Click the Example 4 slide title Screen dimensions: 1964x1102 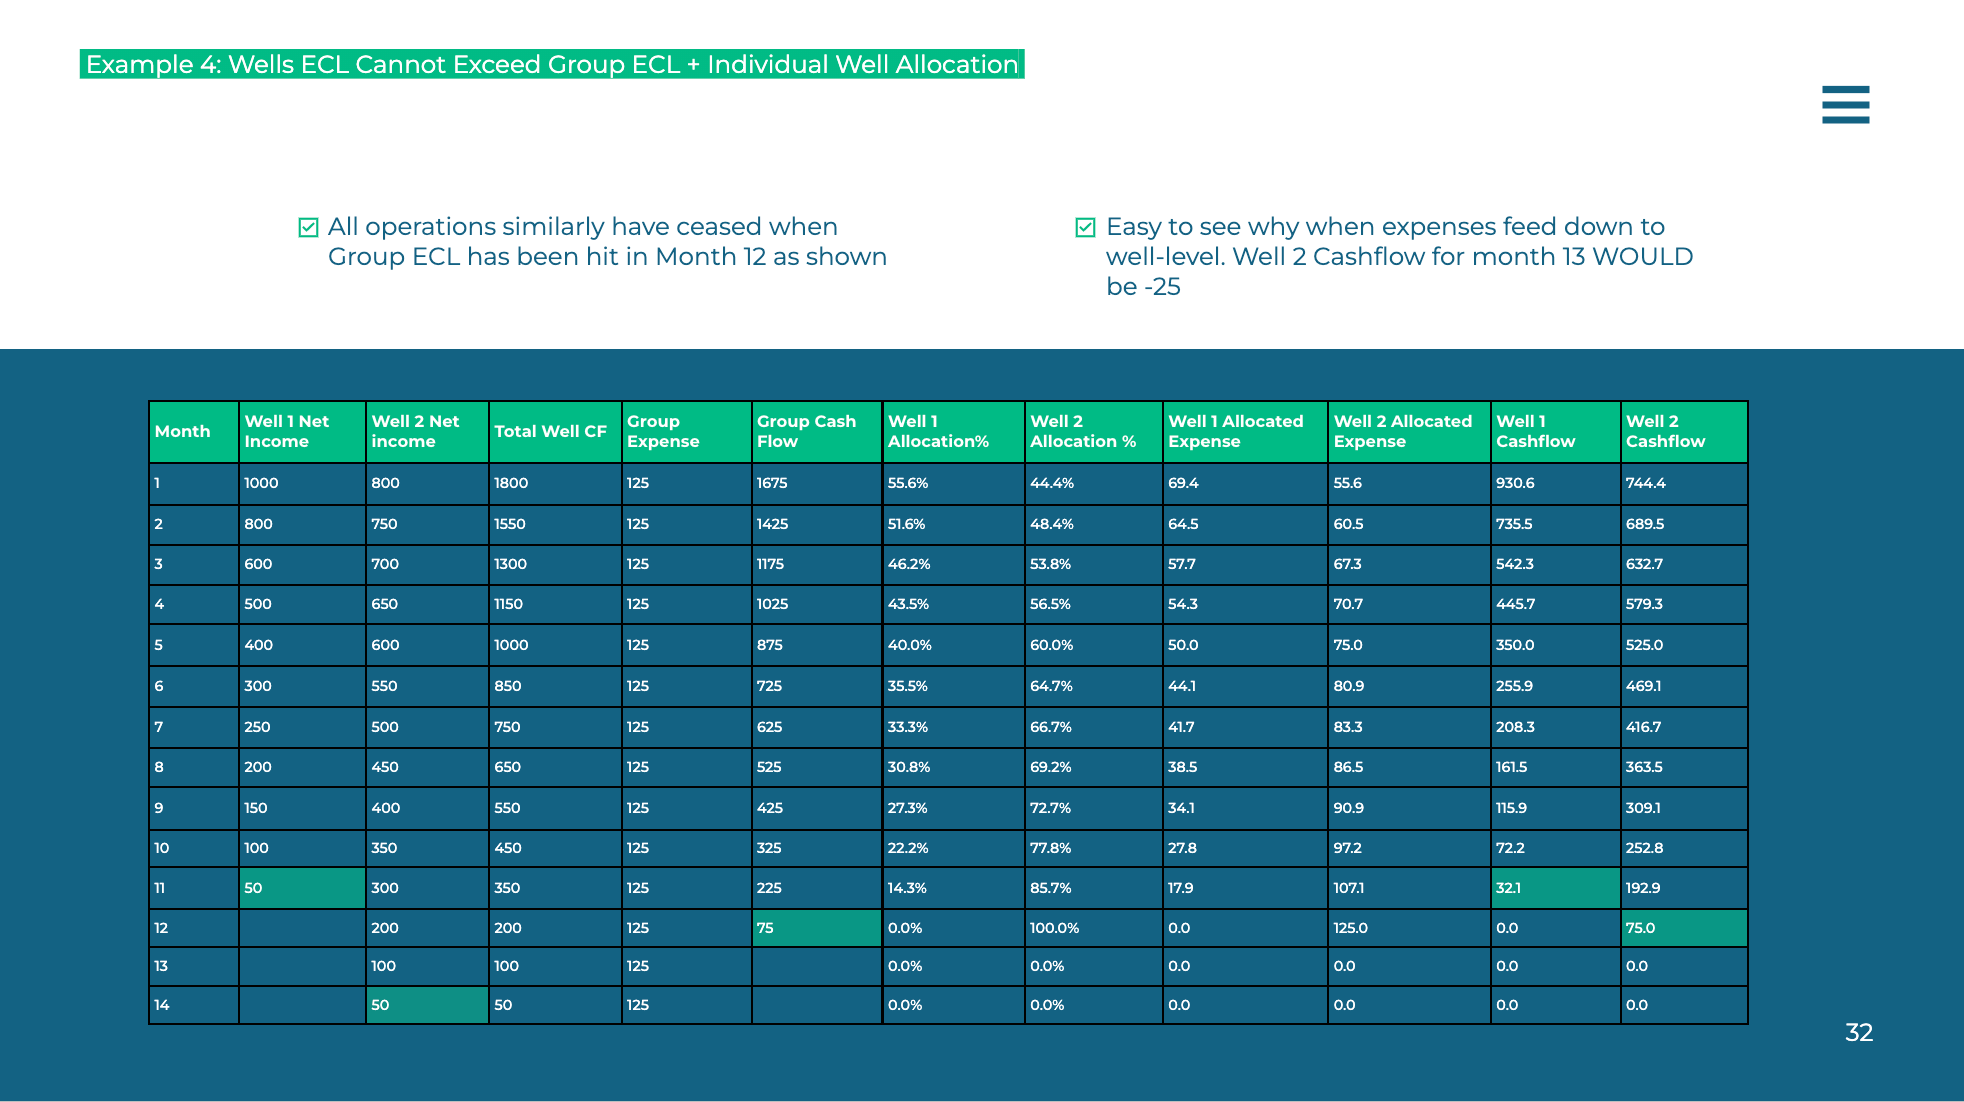point(552,64)
